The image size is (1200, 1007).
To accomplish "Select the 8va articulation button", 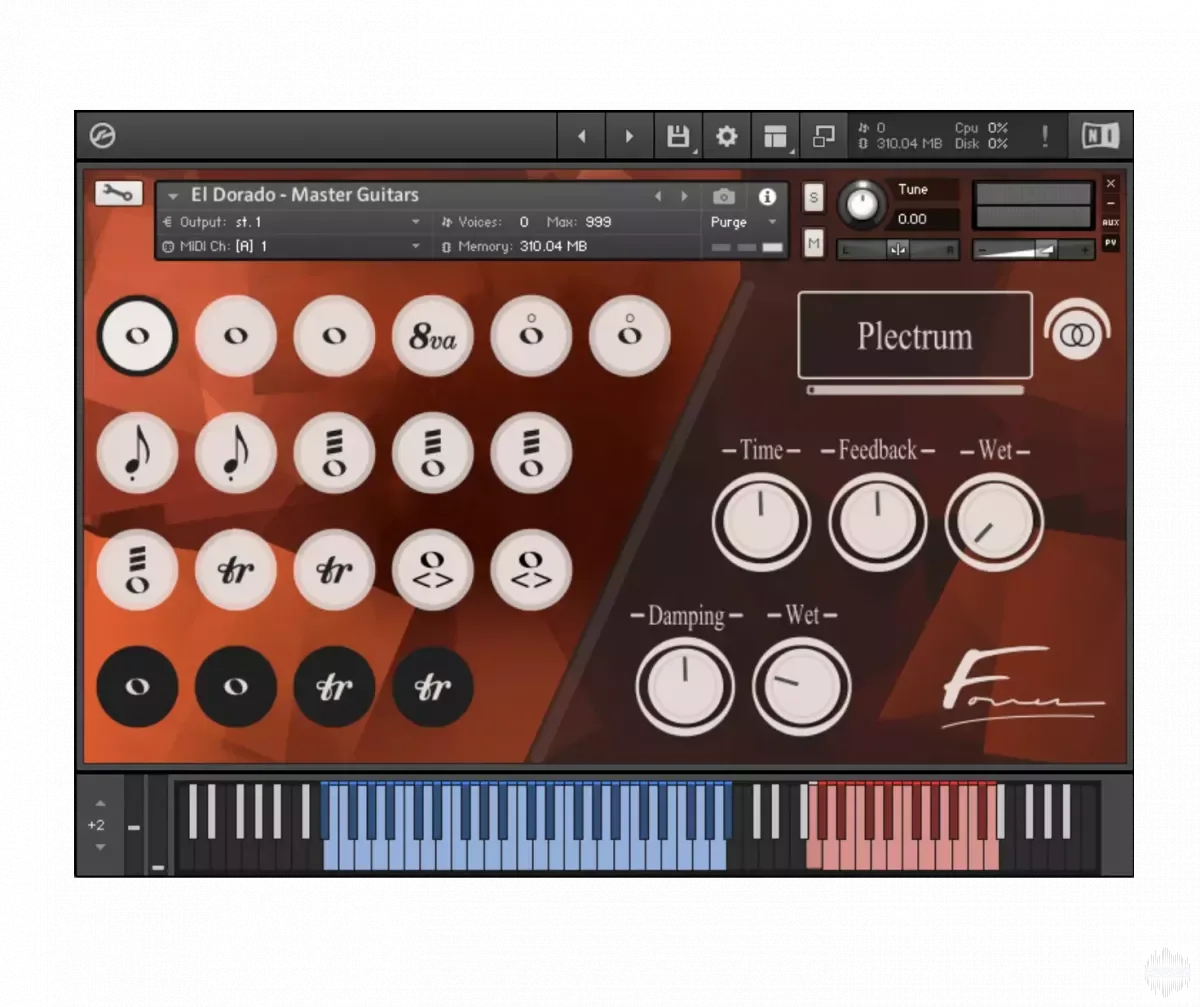I will pyautogui.click(x=432, y=336).
